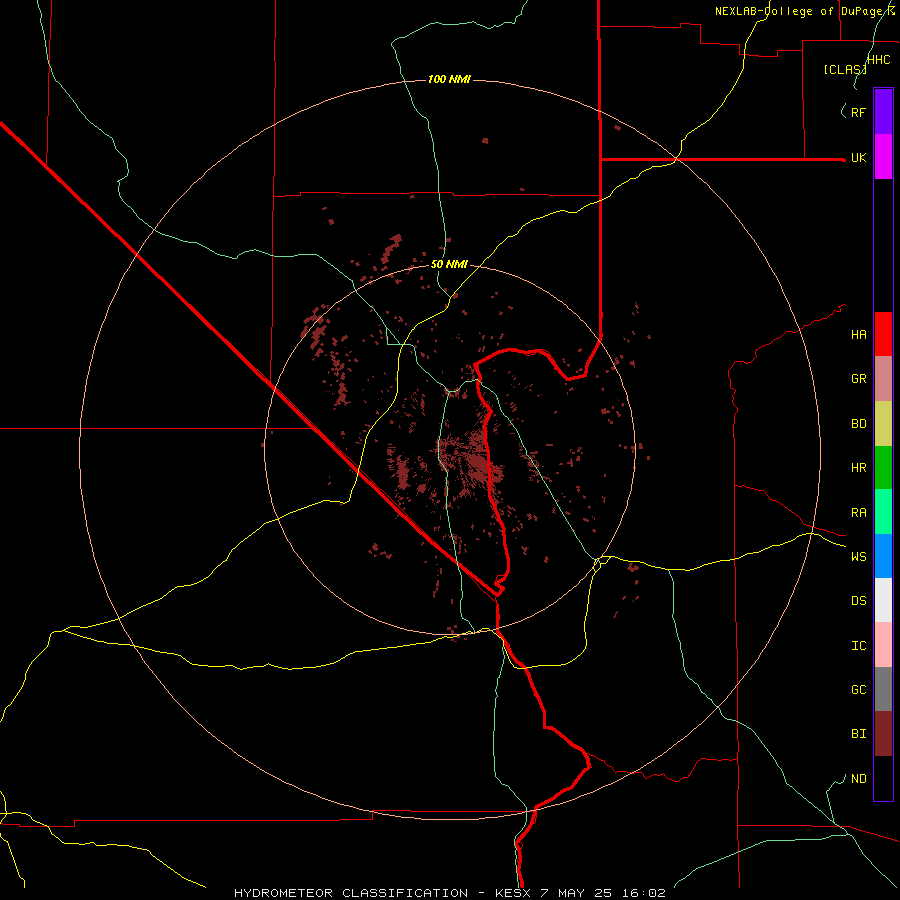Screen dimensions: 900x900
Task: Click the HR green color swatch
Action: point(883,468)
